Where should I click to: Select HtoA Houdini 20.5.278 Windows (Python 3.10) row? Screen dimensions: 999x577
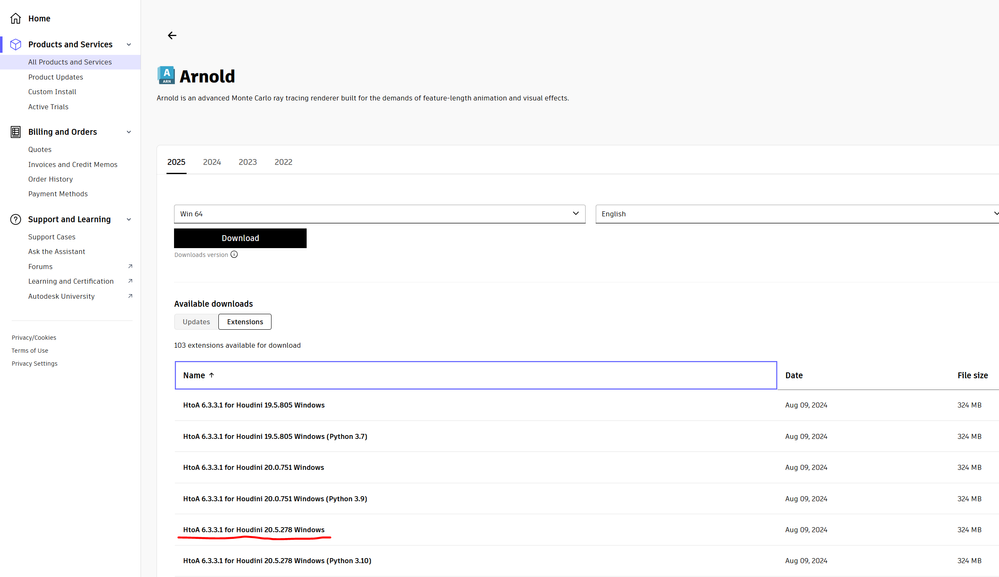coord(277,561)
